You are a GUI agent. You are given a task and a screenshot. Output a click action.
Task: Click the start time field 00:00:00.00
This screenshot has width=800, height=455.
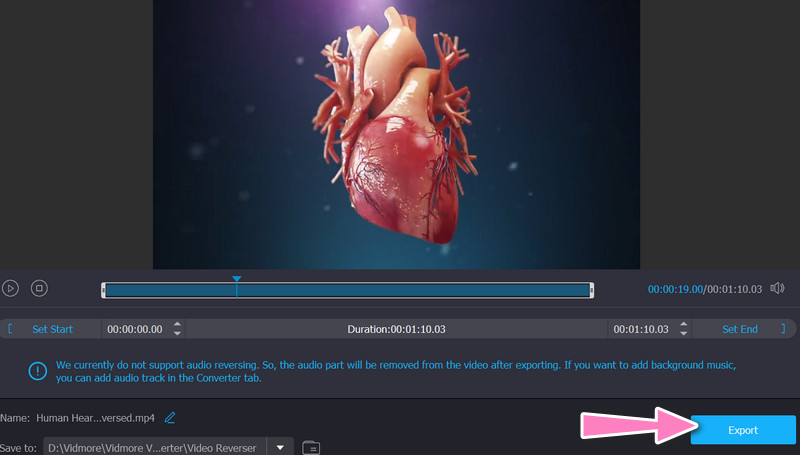(x=134, y=329)
